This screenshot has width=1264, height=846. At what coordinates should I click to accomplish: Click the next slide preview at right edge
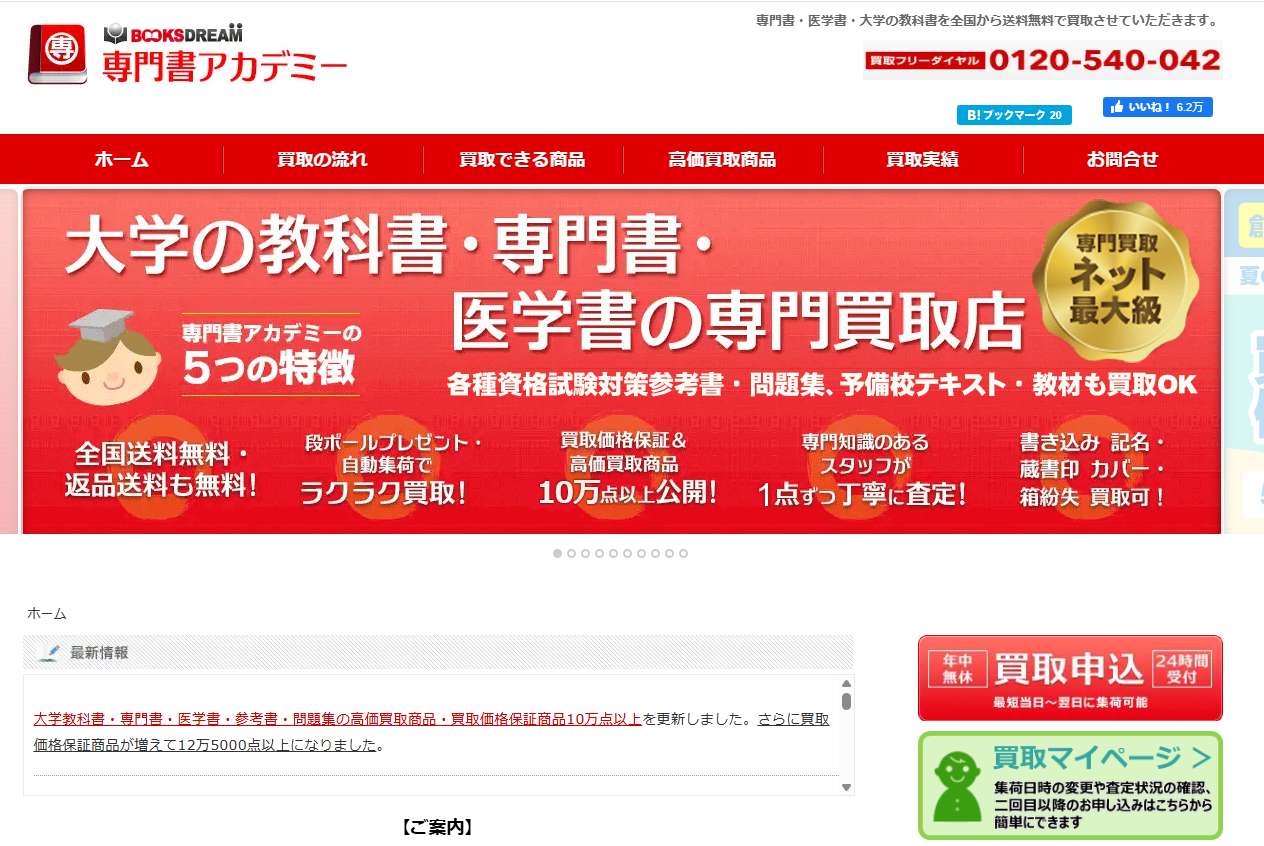(1244, 361)
